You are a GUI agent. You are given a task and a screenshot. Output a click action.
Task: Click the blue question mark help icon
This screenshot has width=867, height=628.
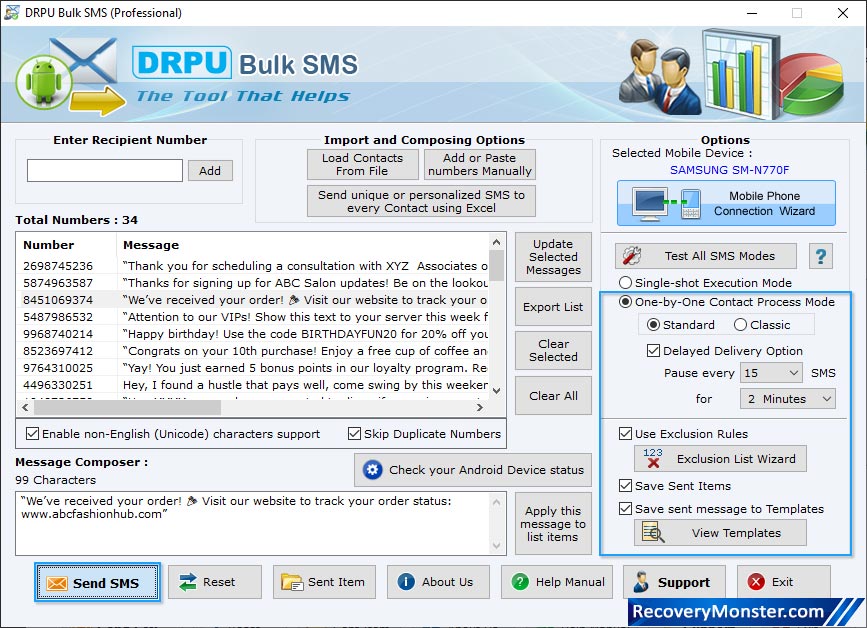[x=821, y=256]
